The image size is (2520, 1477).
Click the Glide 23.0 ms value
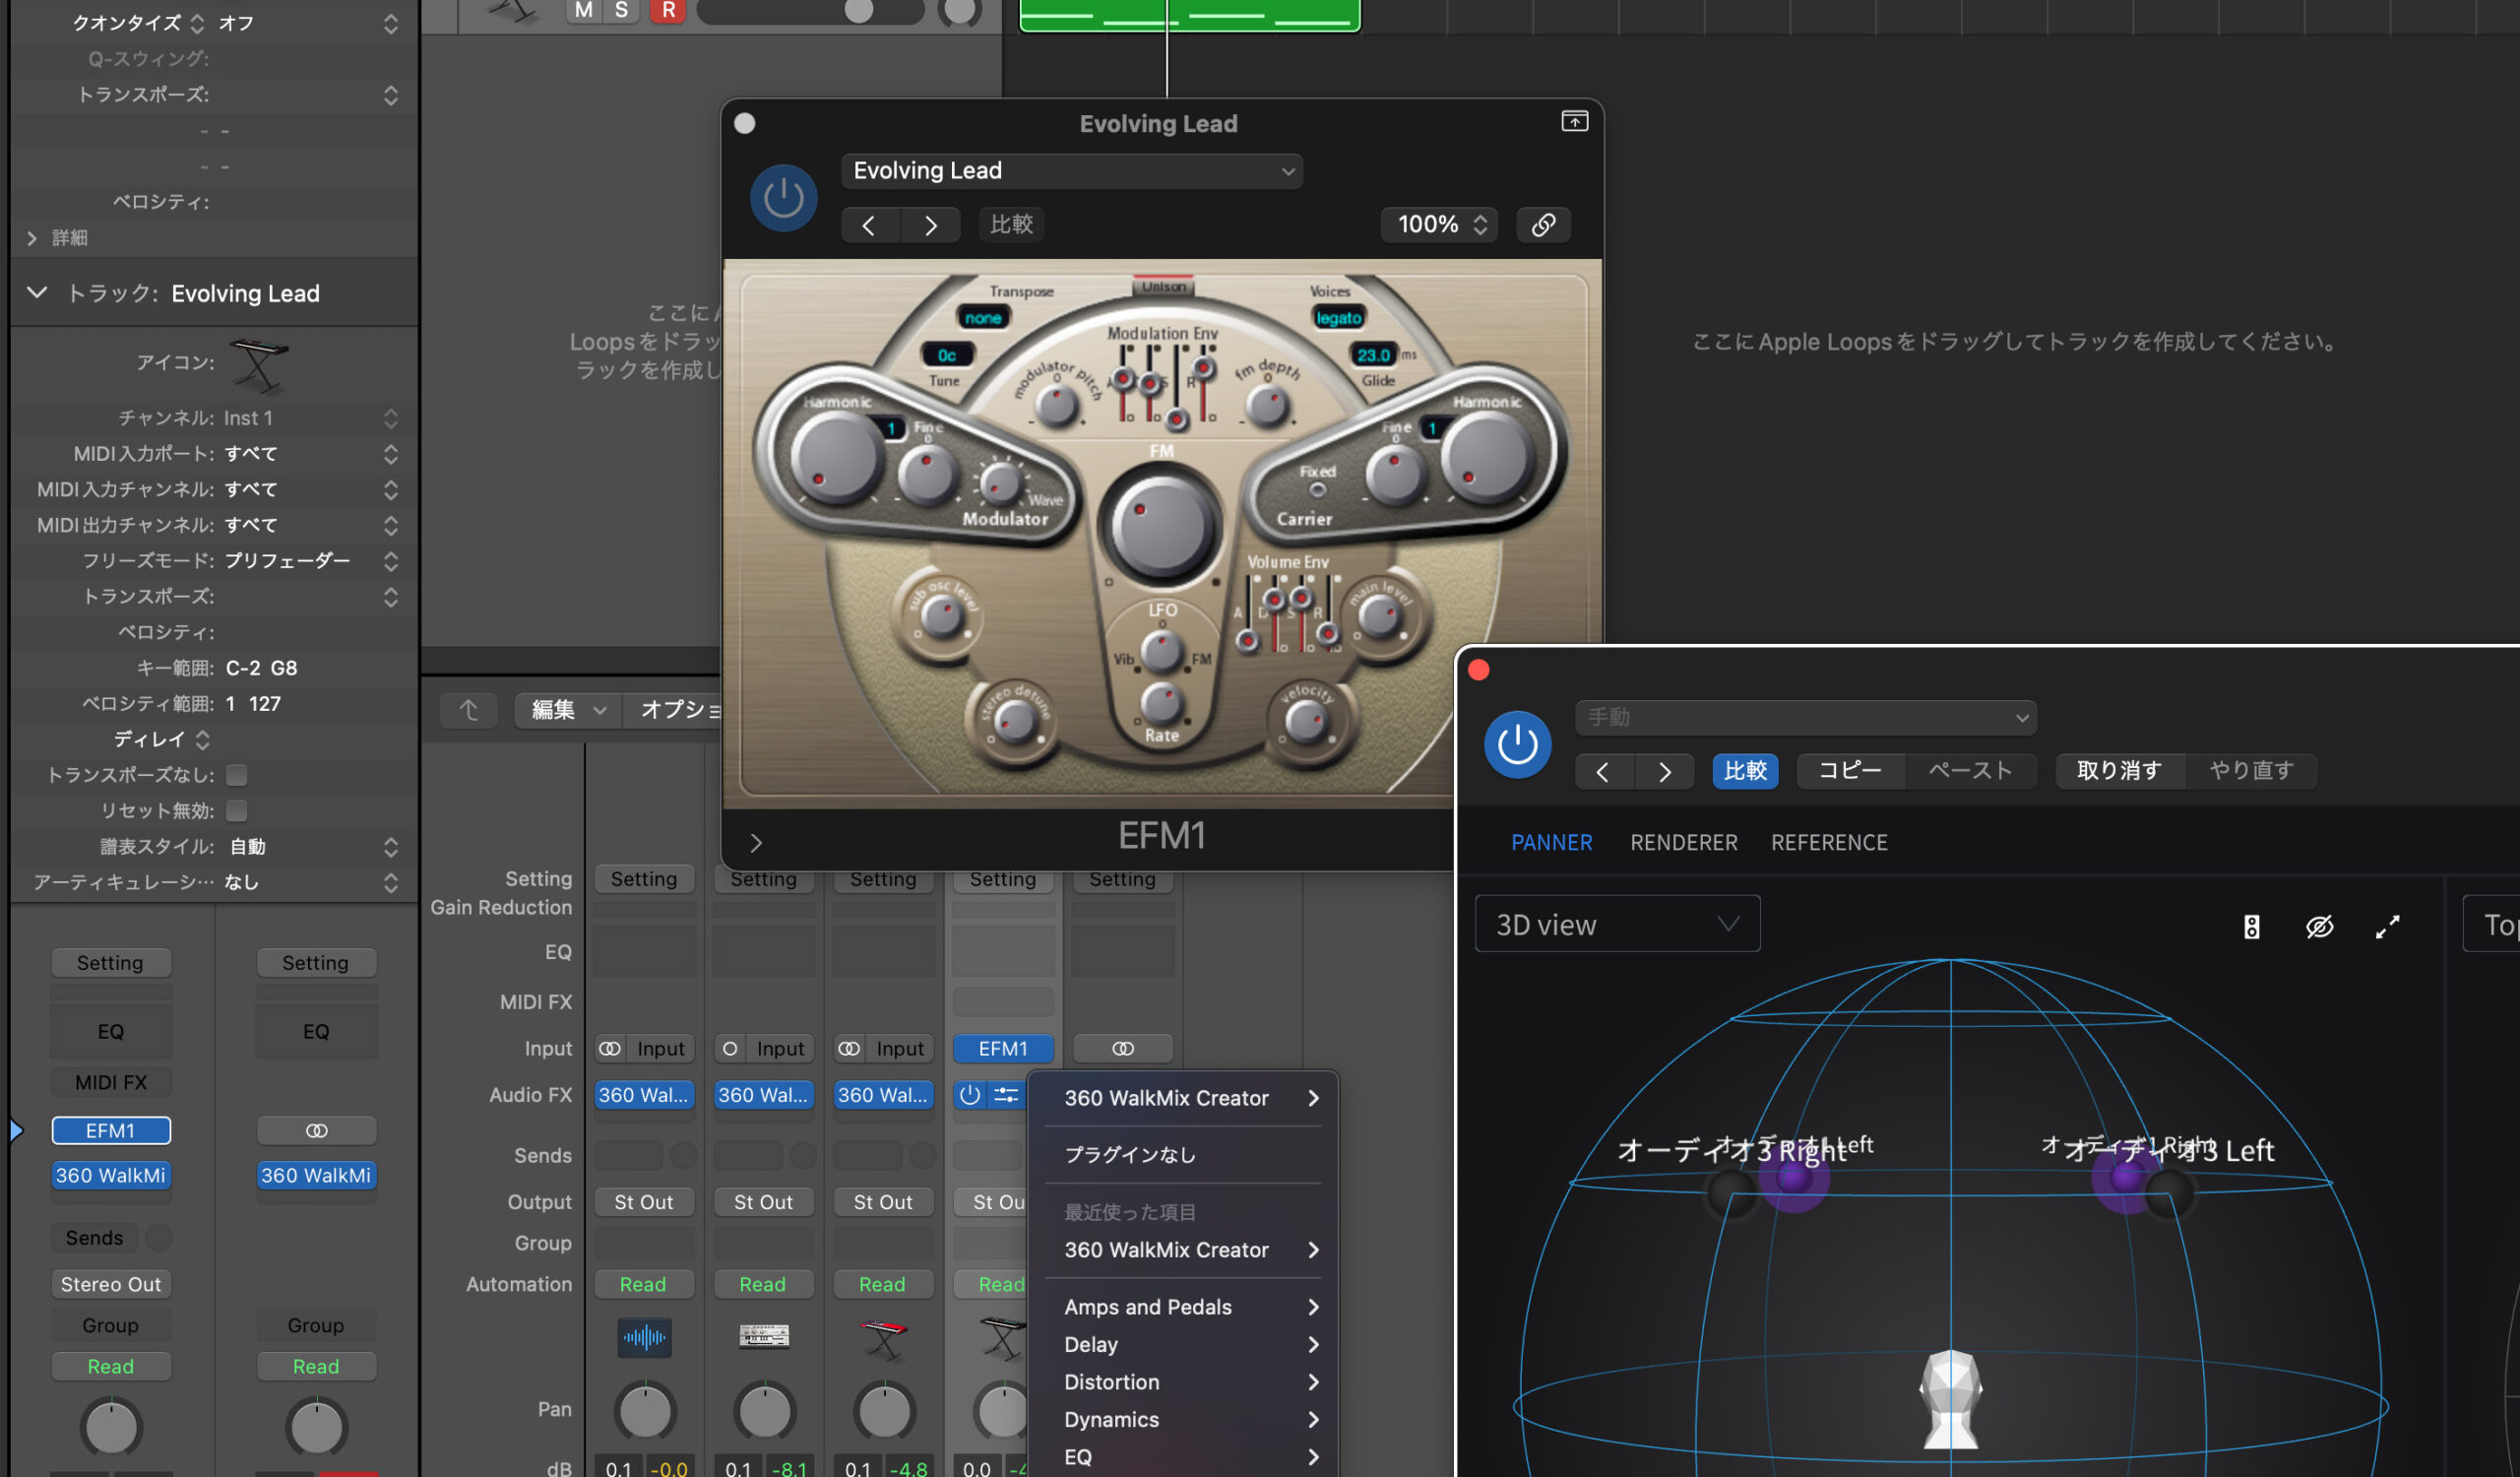[1374, 354]
